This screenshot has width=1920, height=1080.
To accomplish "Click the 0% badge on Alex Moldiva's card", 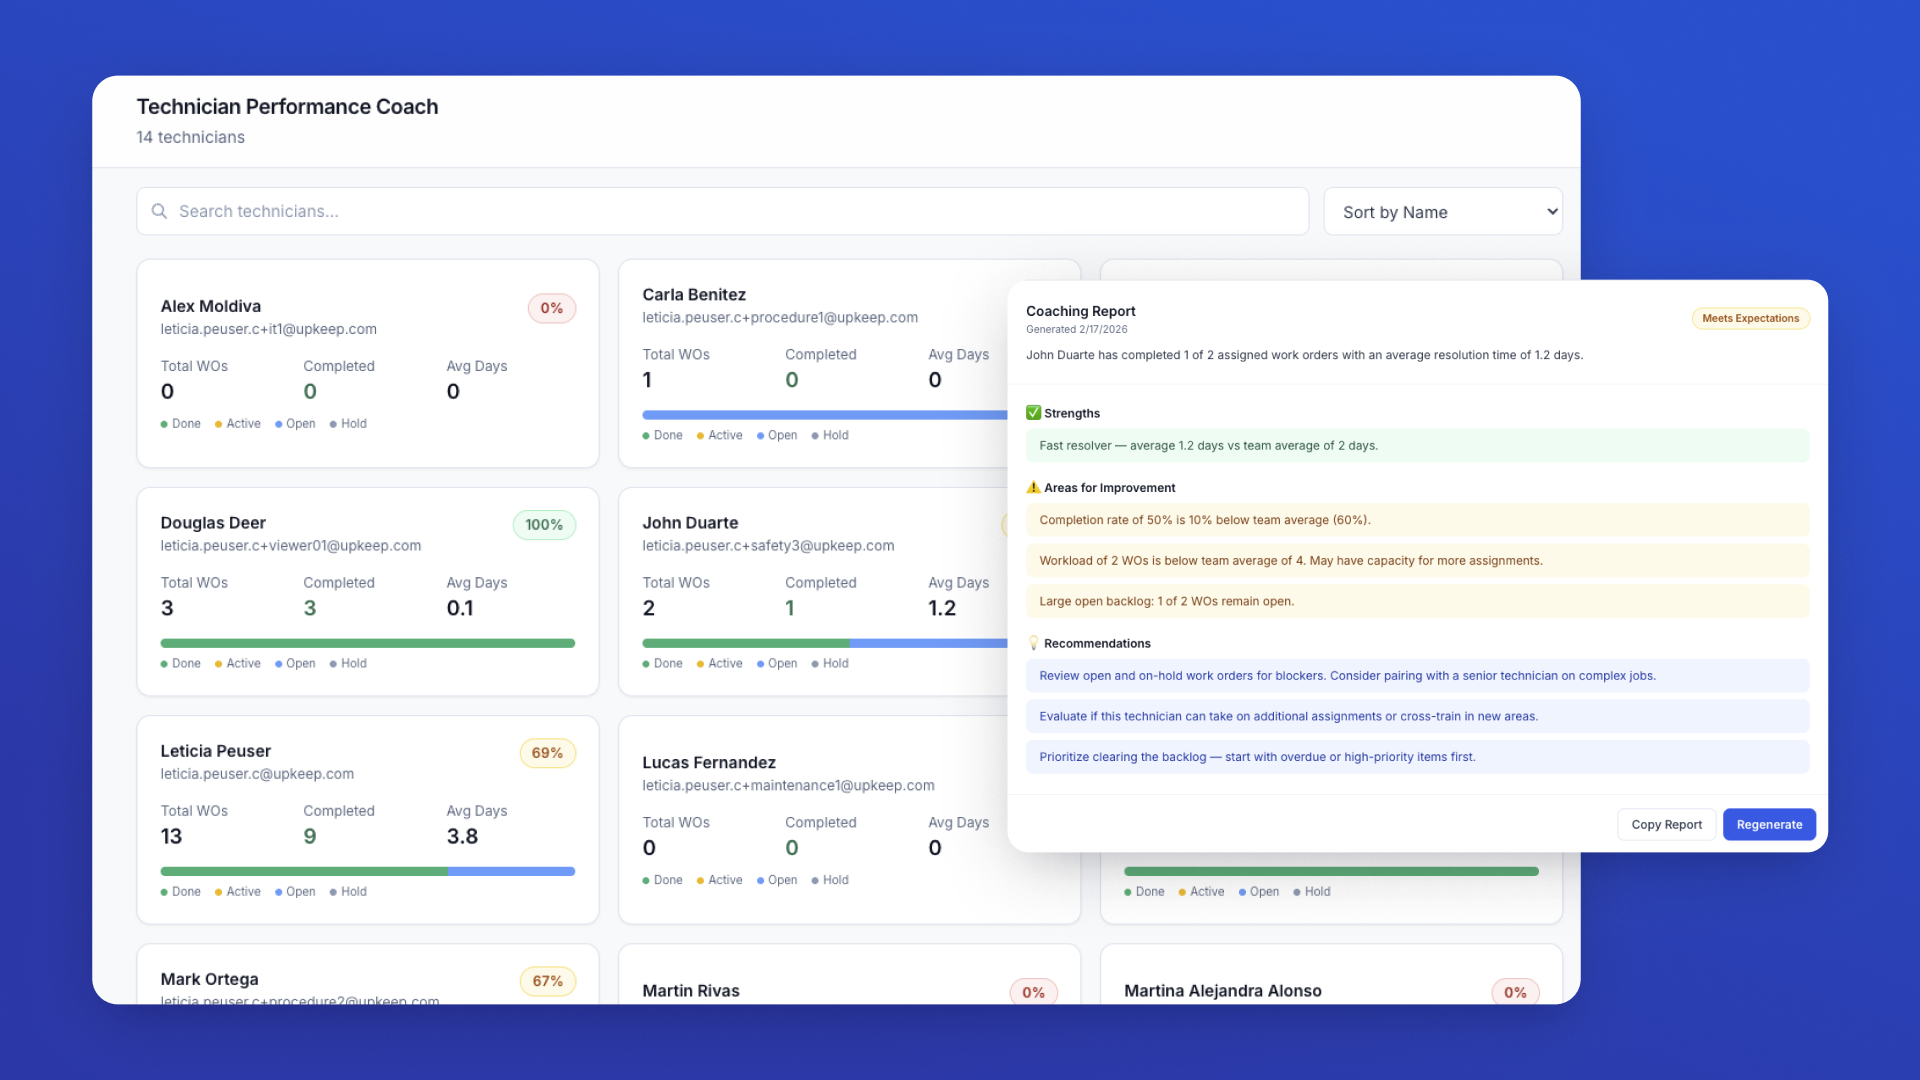I will [x=551, y=308].
